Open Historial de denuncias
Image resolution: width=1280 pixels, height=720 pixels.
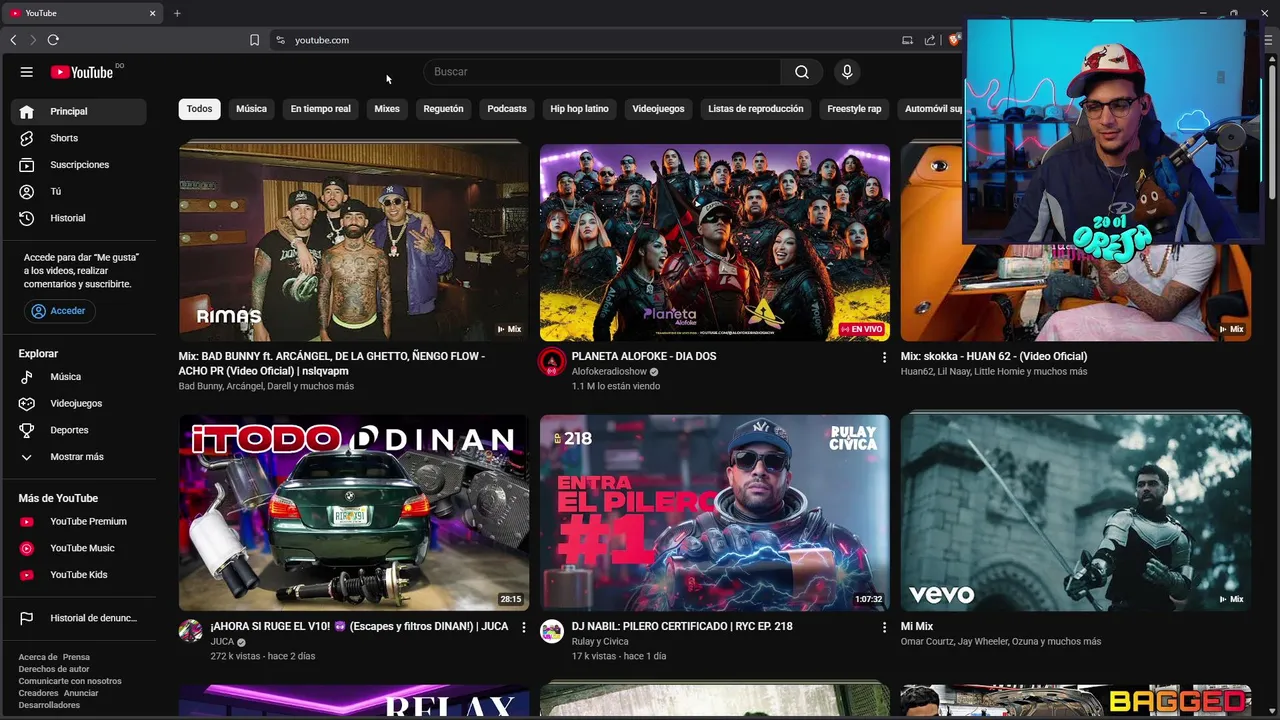click(79, 618)
